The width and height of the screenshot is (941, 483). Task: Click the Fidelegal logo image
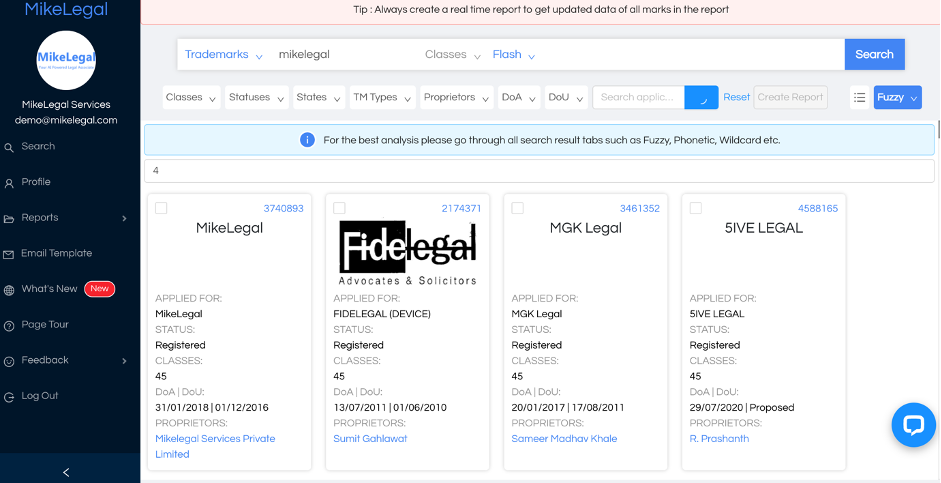click(x=407, y=253)
